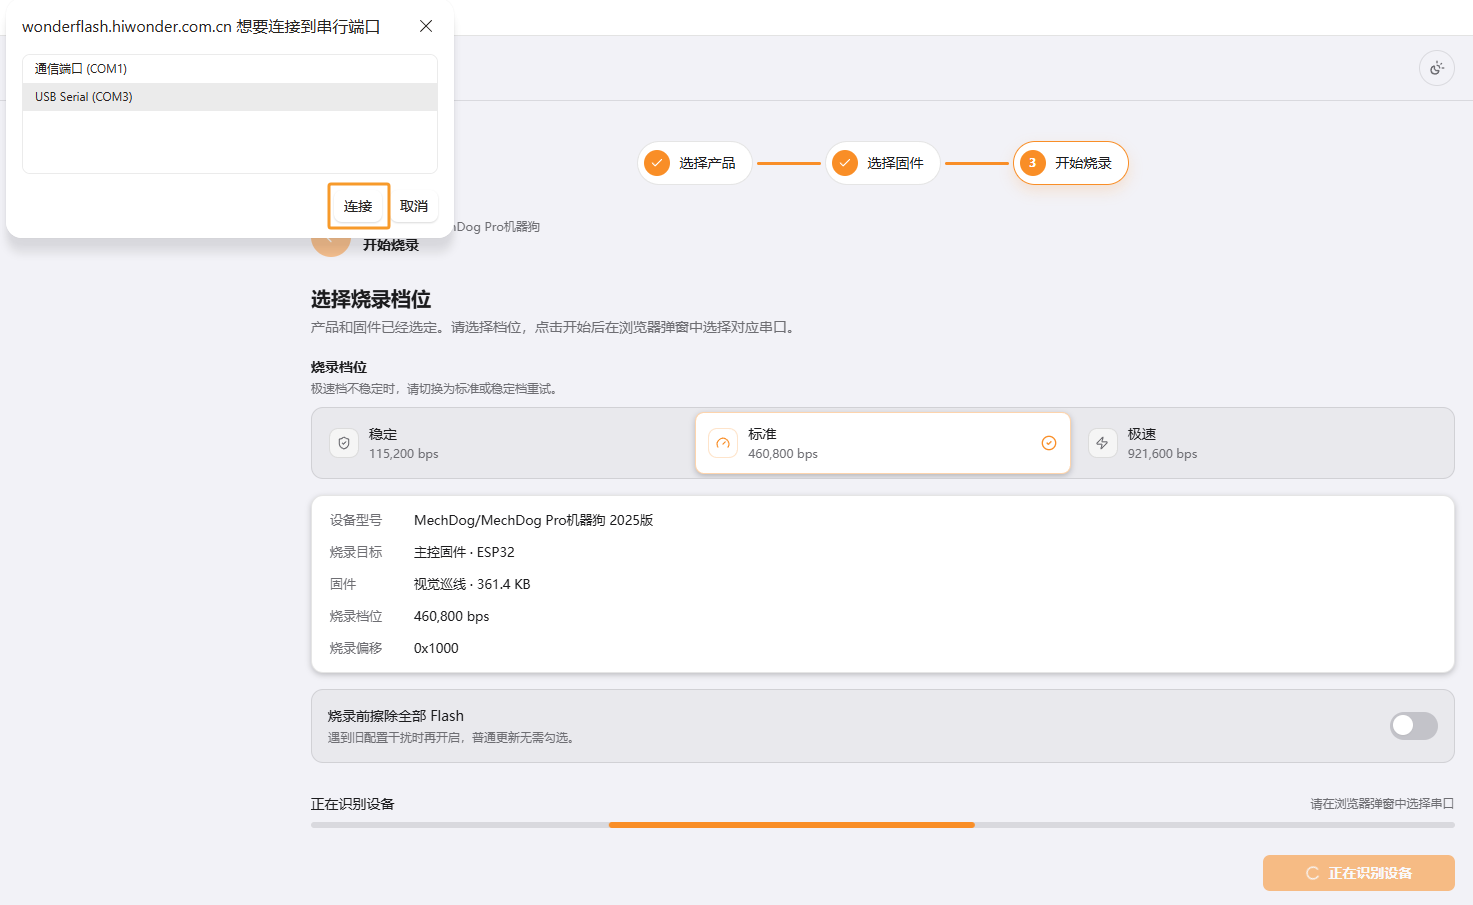Screen dimensions: 1473x905
Task: Enable the 烧录前擦除全部 Flash toggle
Action: coord(1414,726)
